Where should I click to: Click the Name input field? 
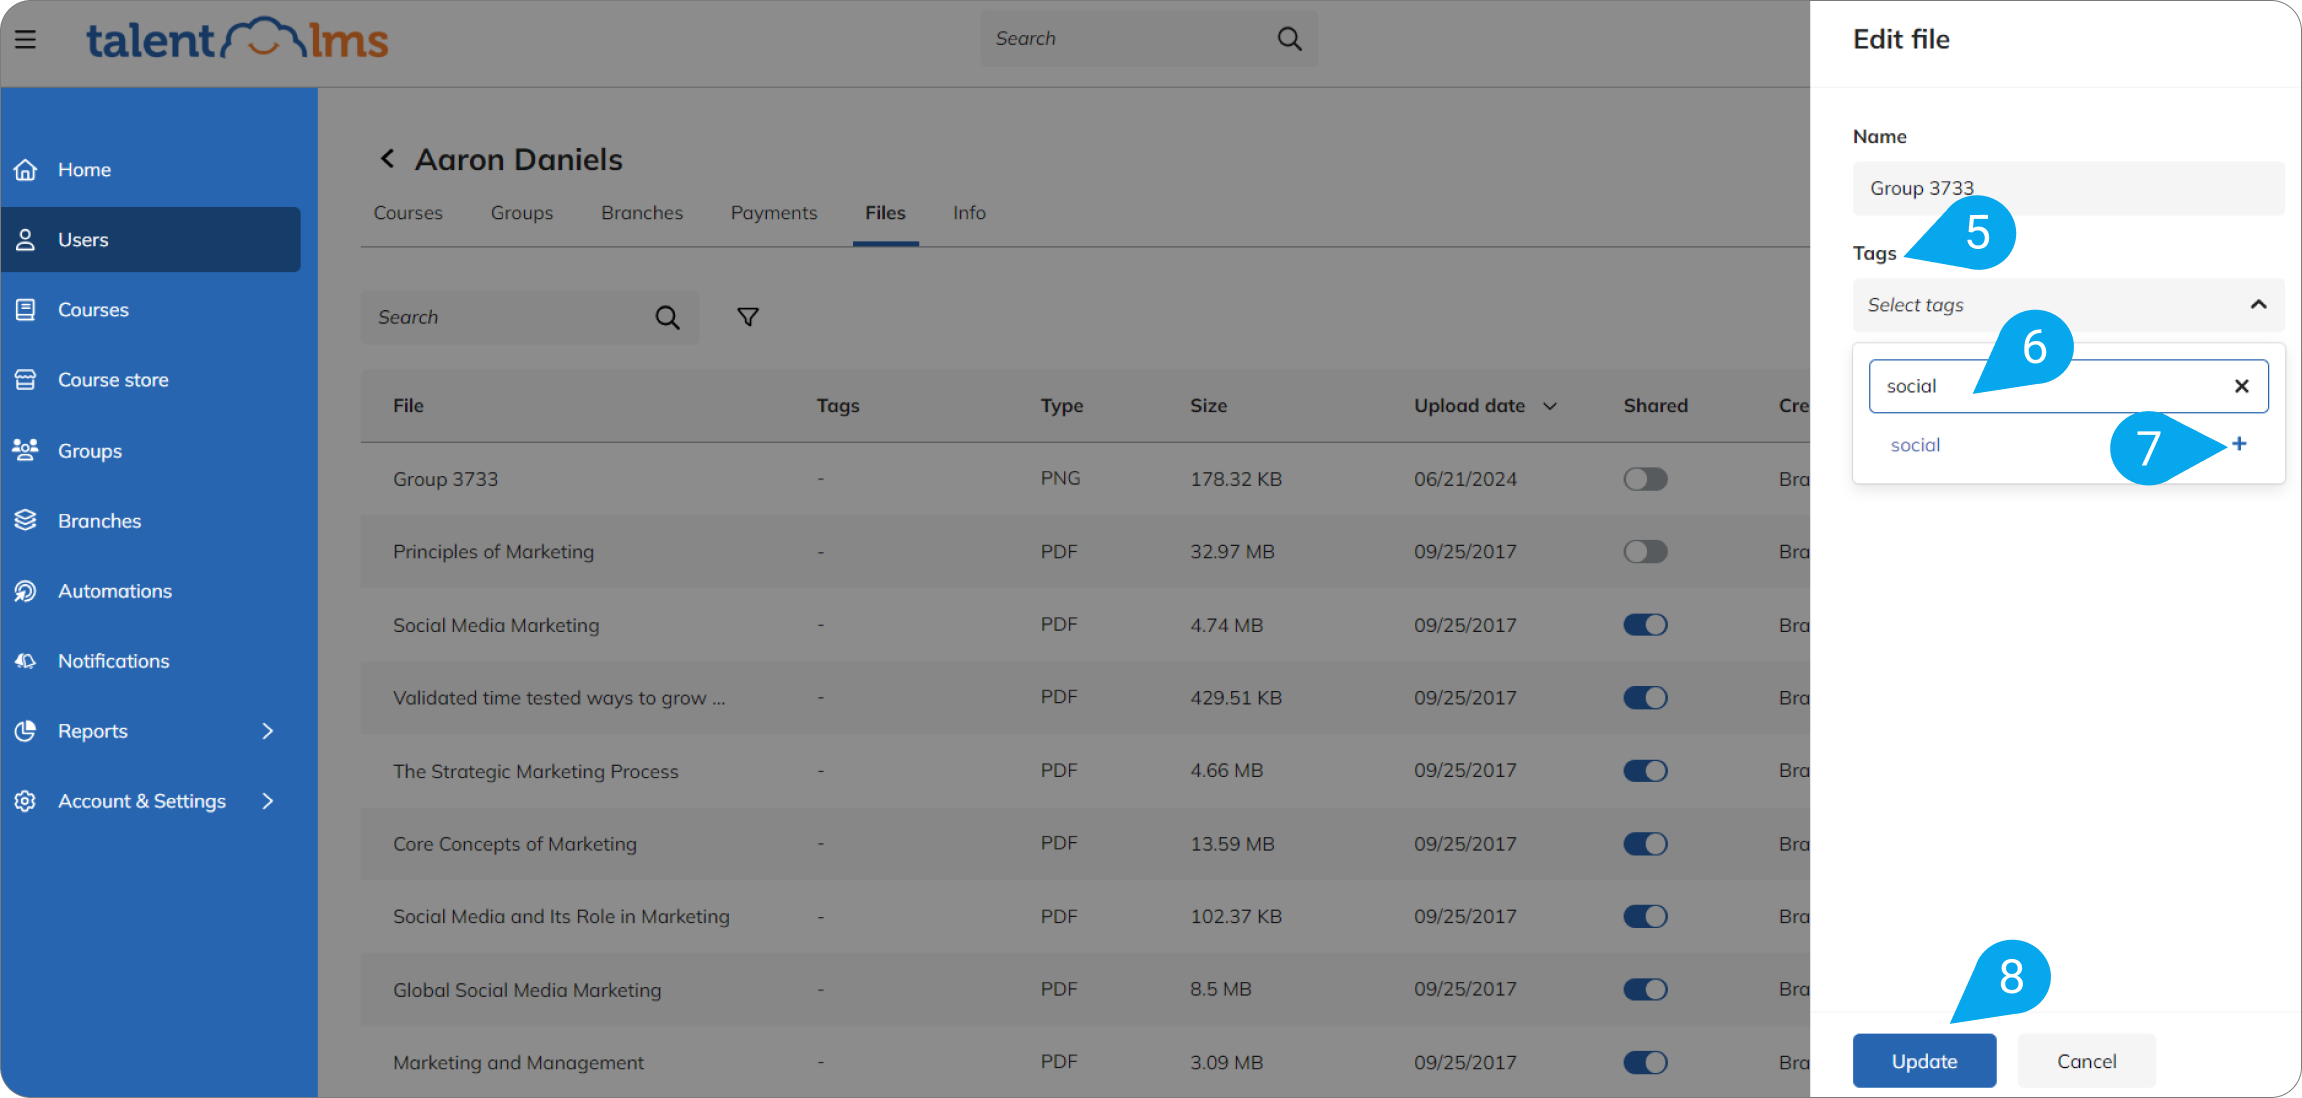(x=2068, y=188)
